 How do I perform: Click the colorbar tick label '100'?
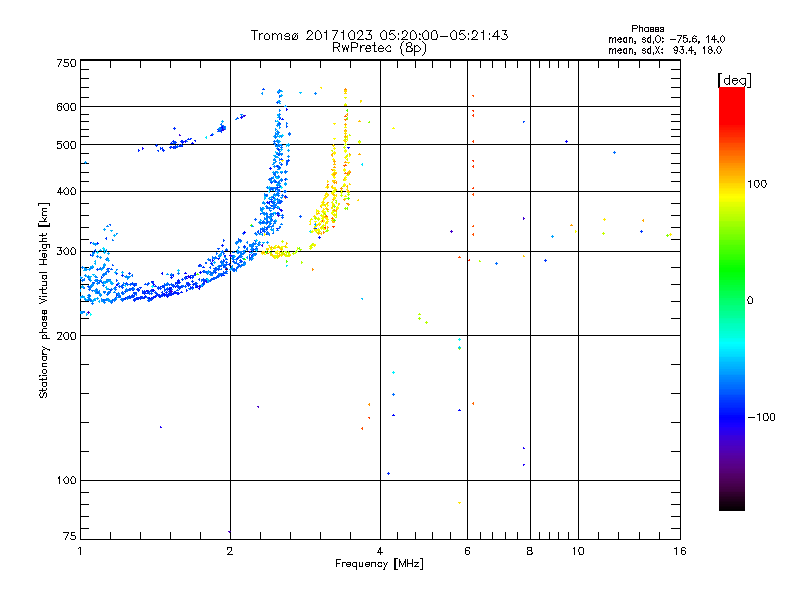coord(757,184)
